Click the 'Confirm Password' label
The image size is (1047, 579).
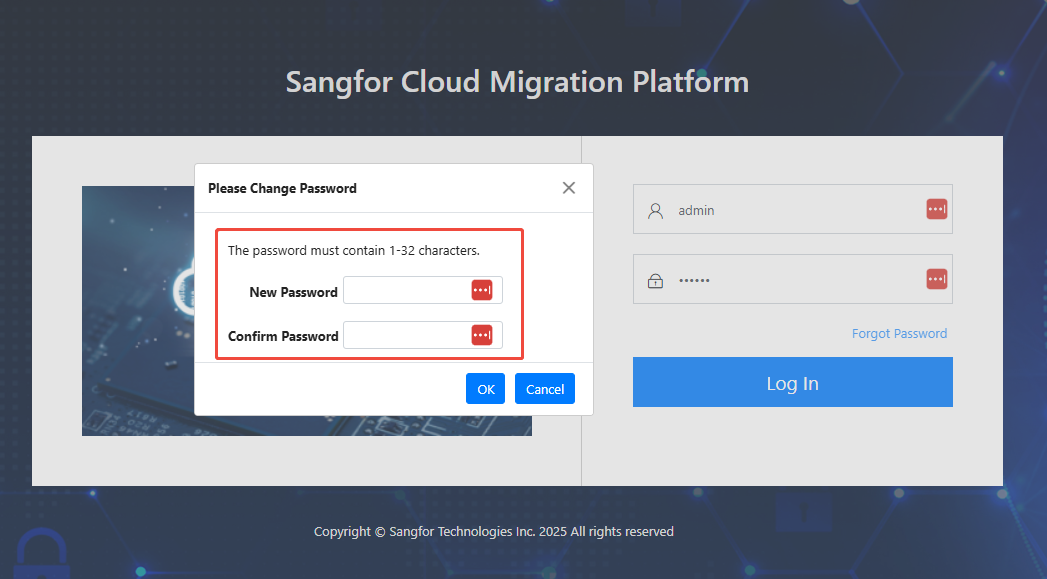[283, 336]
